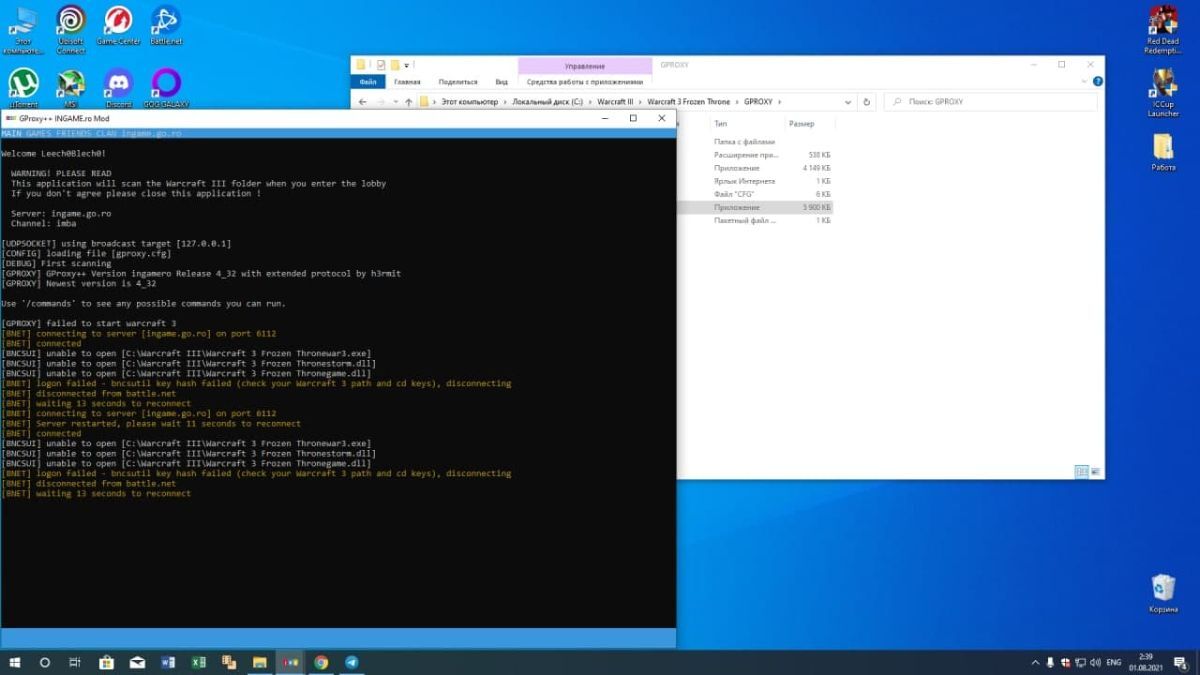Open the Ubisoft Connect desktop icon
1200x675 pixels.
pyautogui.click(x=71, y=21)
